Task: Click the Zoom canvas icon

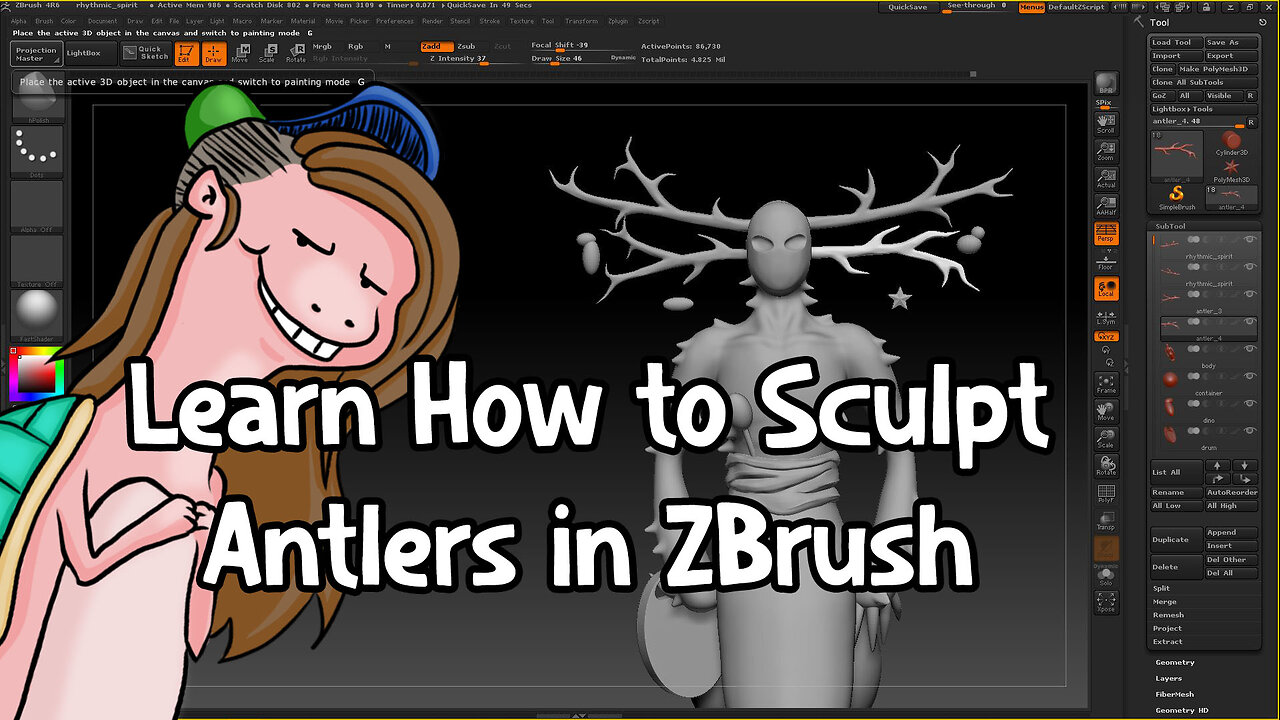Action: click(x=1106, y=151)
